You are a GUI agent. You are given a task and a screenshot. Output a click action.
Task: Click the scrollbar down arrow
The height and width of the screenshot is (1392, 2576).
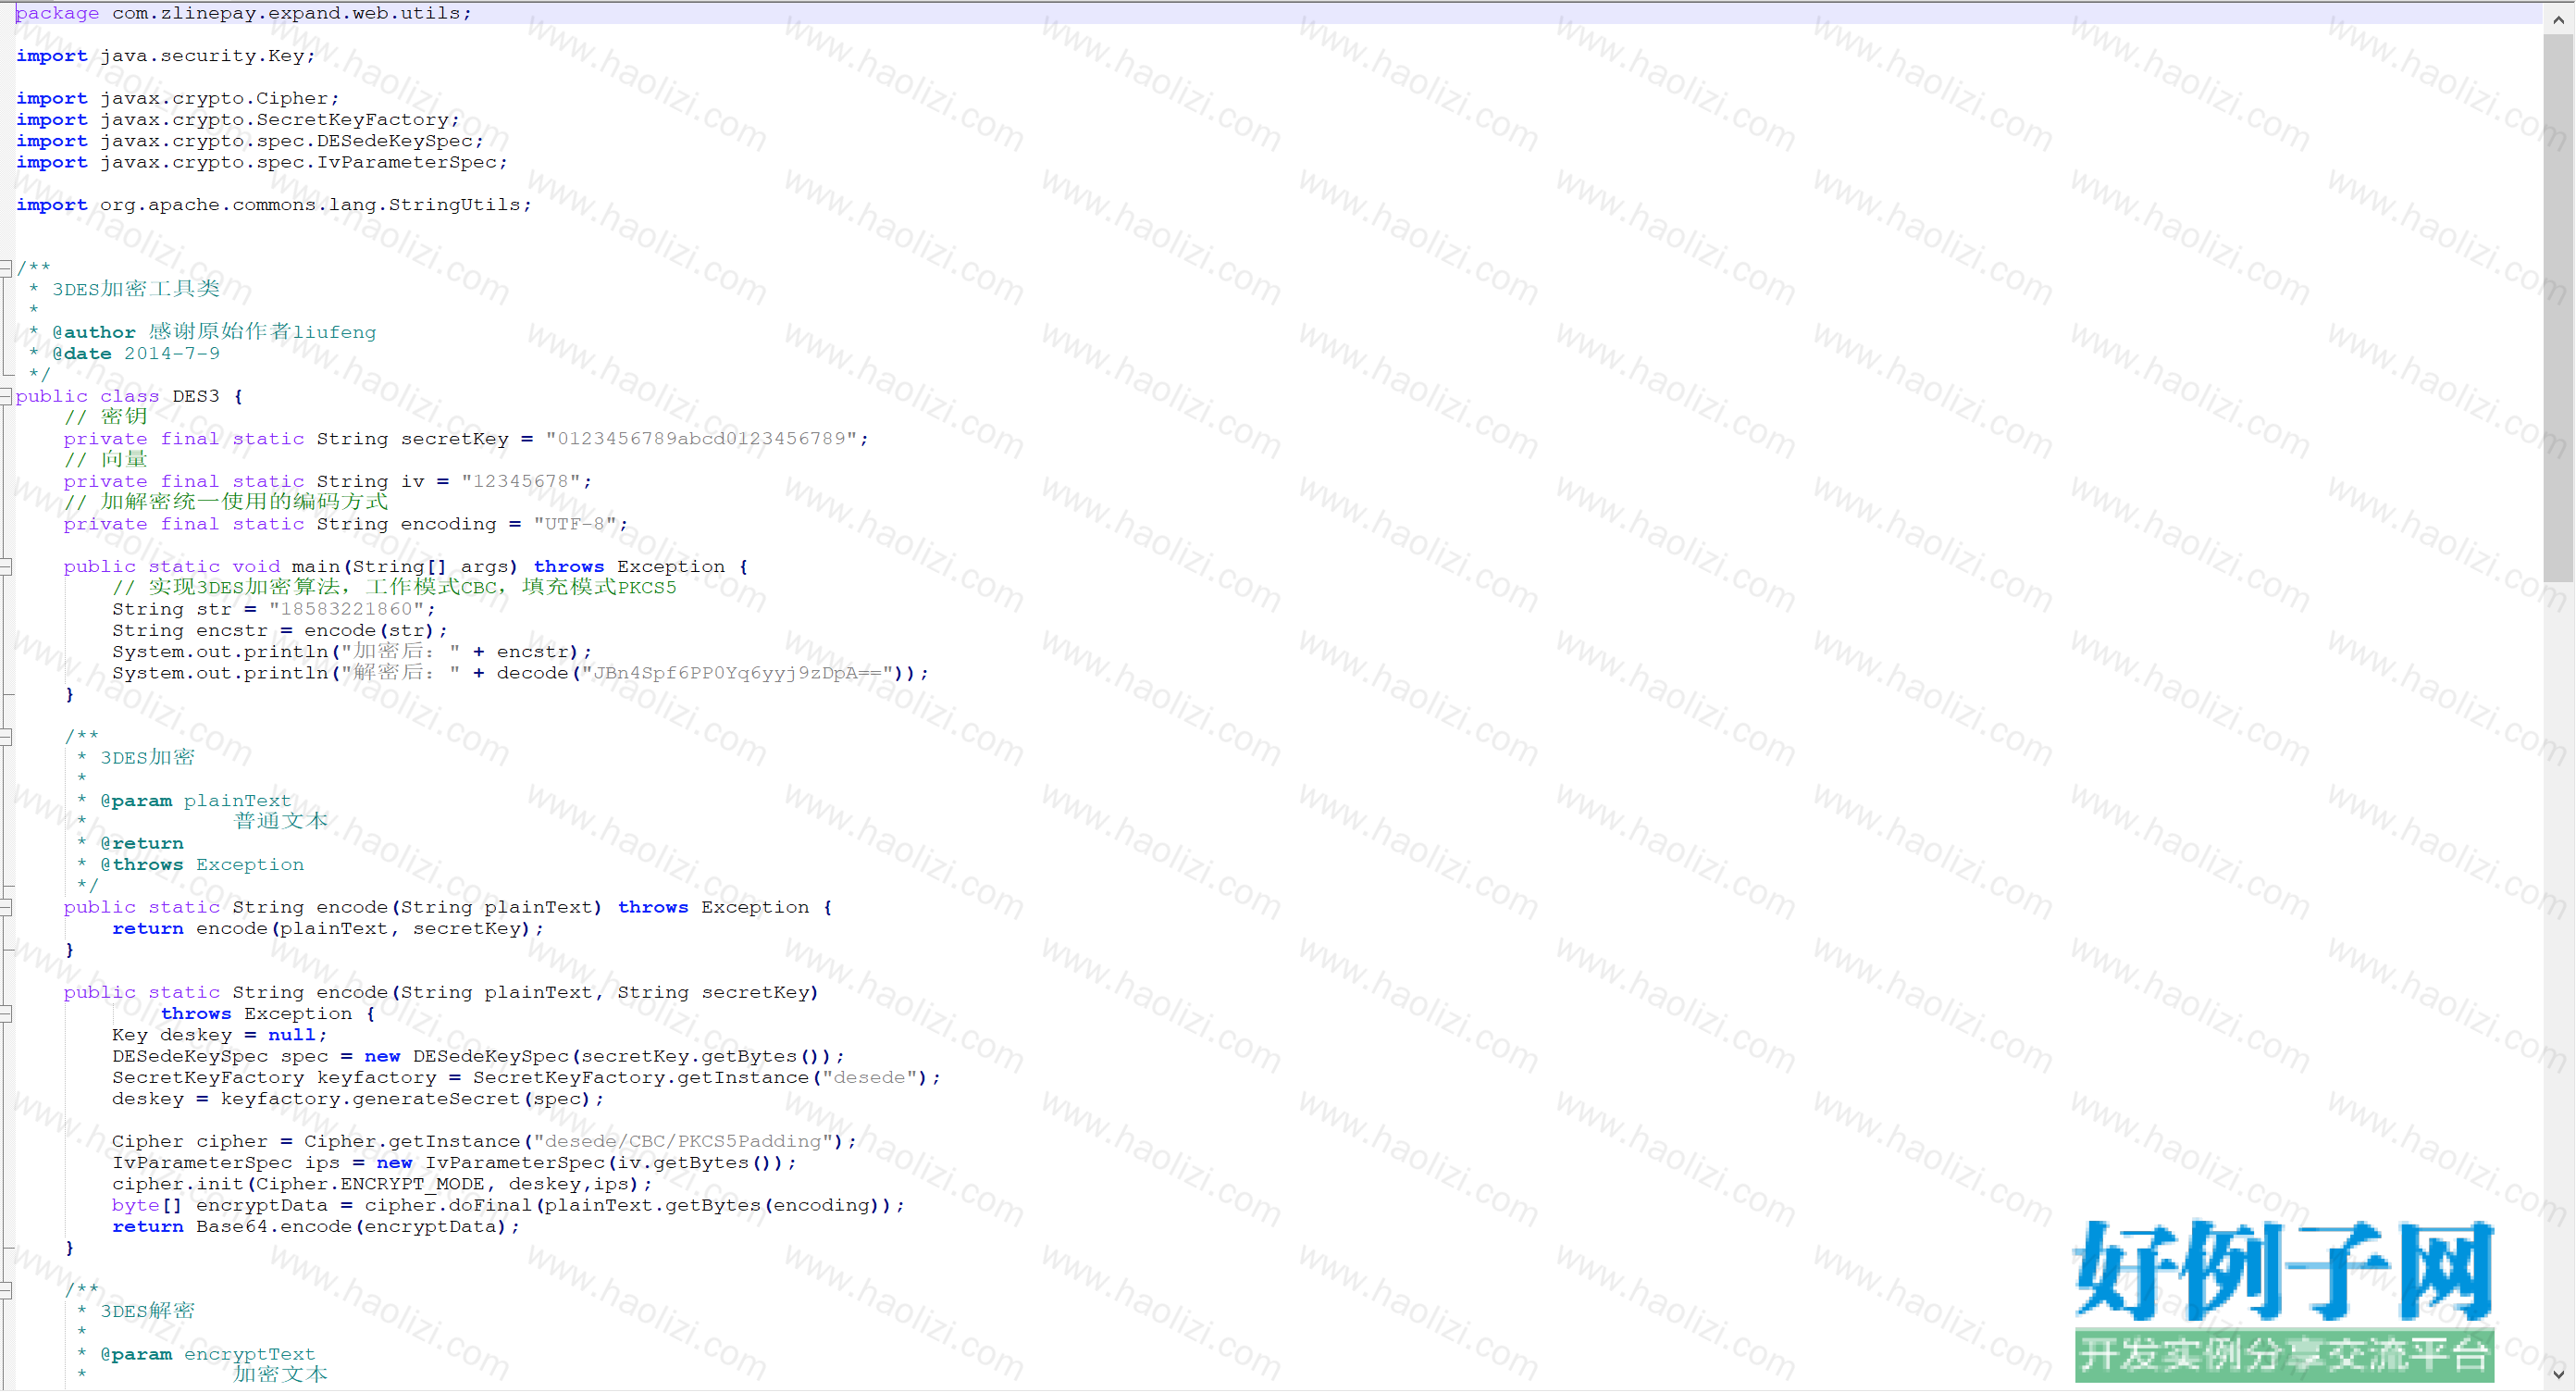pos(2558,1374)
